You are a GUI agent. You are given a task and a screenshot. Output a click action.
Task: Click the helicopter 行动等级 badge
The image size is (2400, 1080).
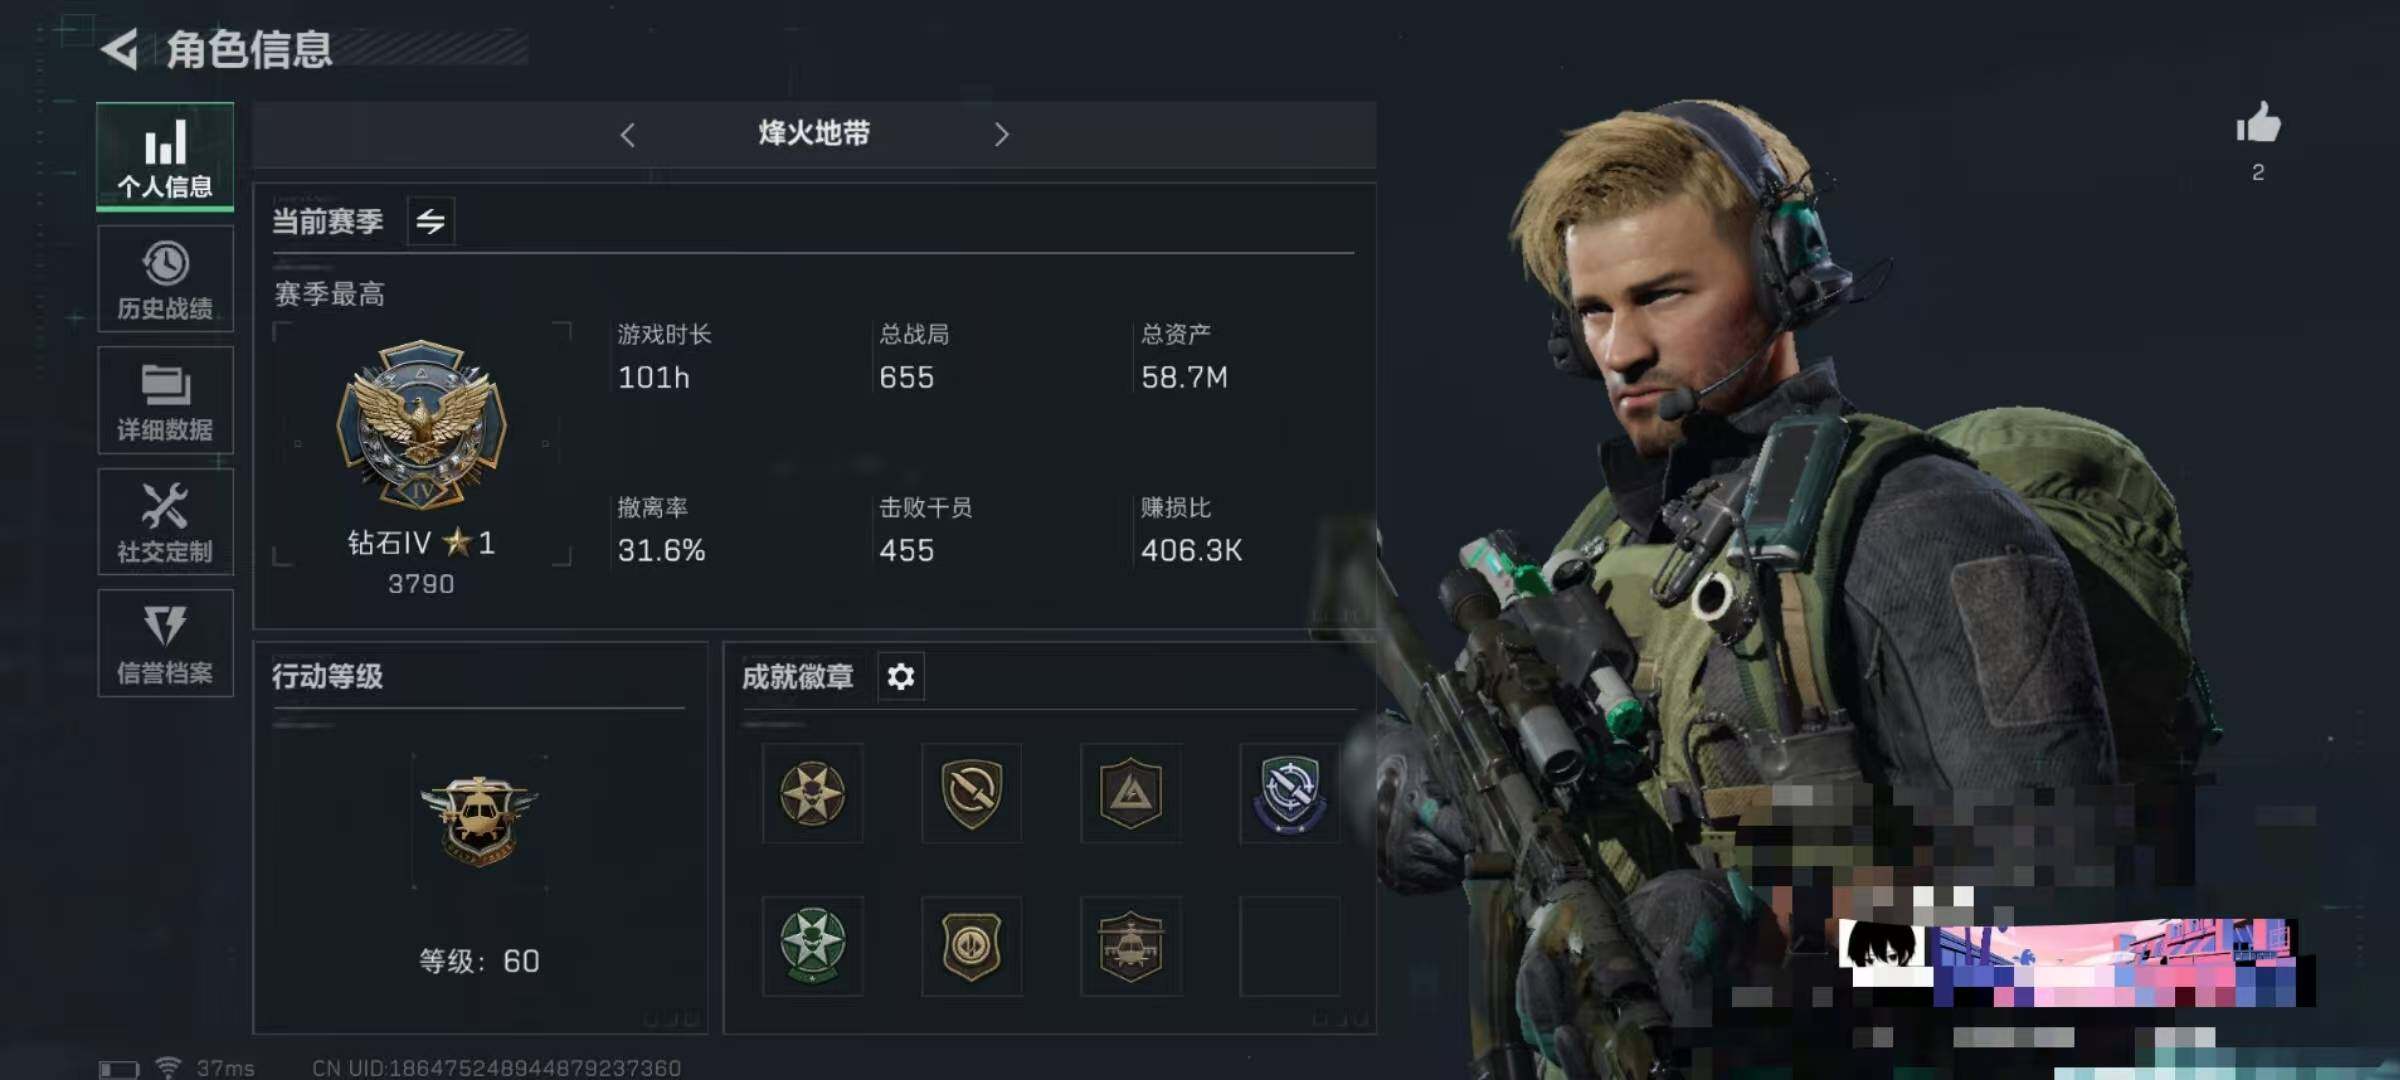(x=479, y=821)
